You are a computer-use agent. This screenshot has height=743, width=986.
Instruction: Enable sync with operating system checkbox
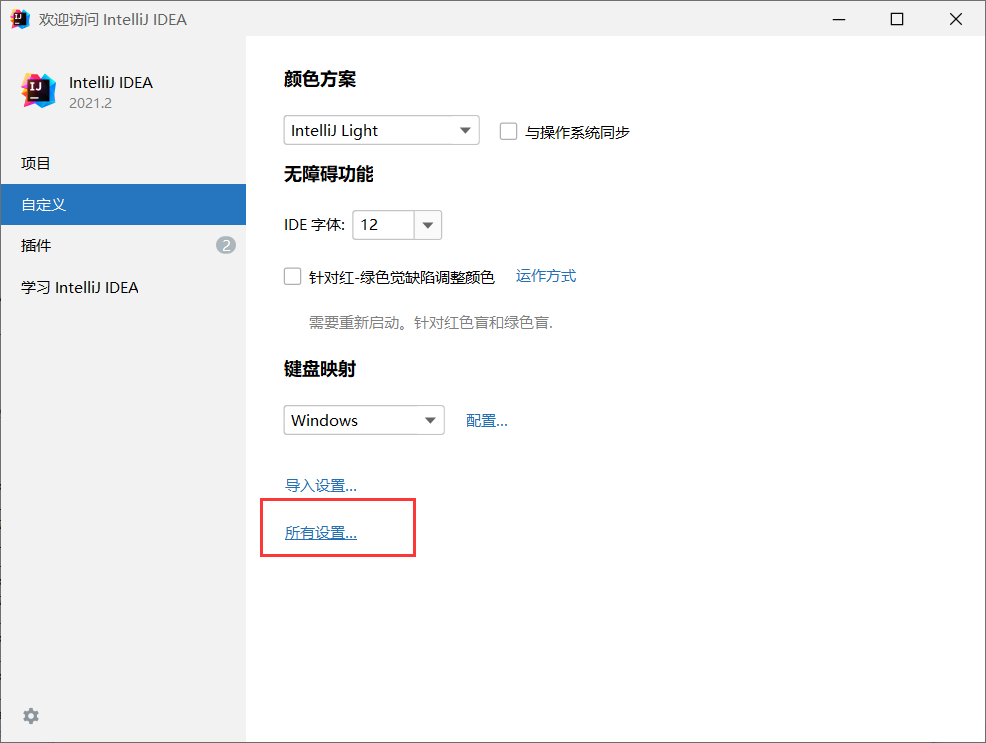508,131
